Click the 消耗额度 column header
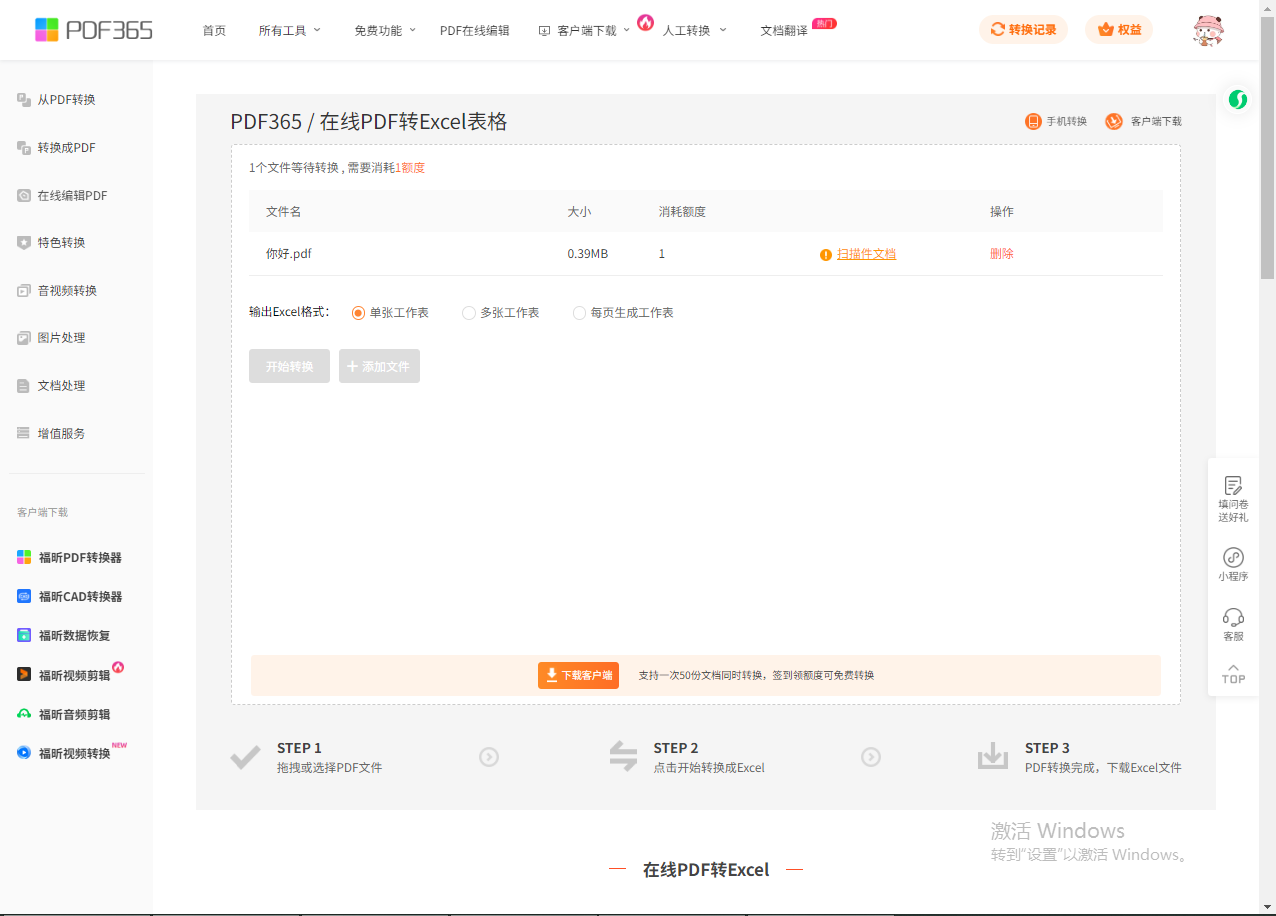This screenshot has width=1276, height=916. (x=682, y=212)
